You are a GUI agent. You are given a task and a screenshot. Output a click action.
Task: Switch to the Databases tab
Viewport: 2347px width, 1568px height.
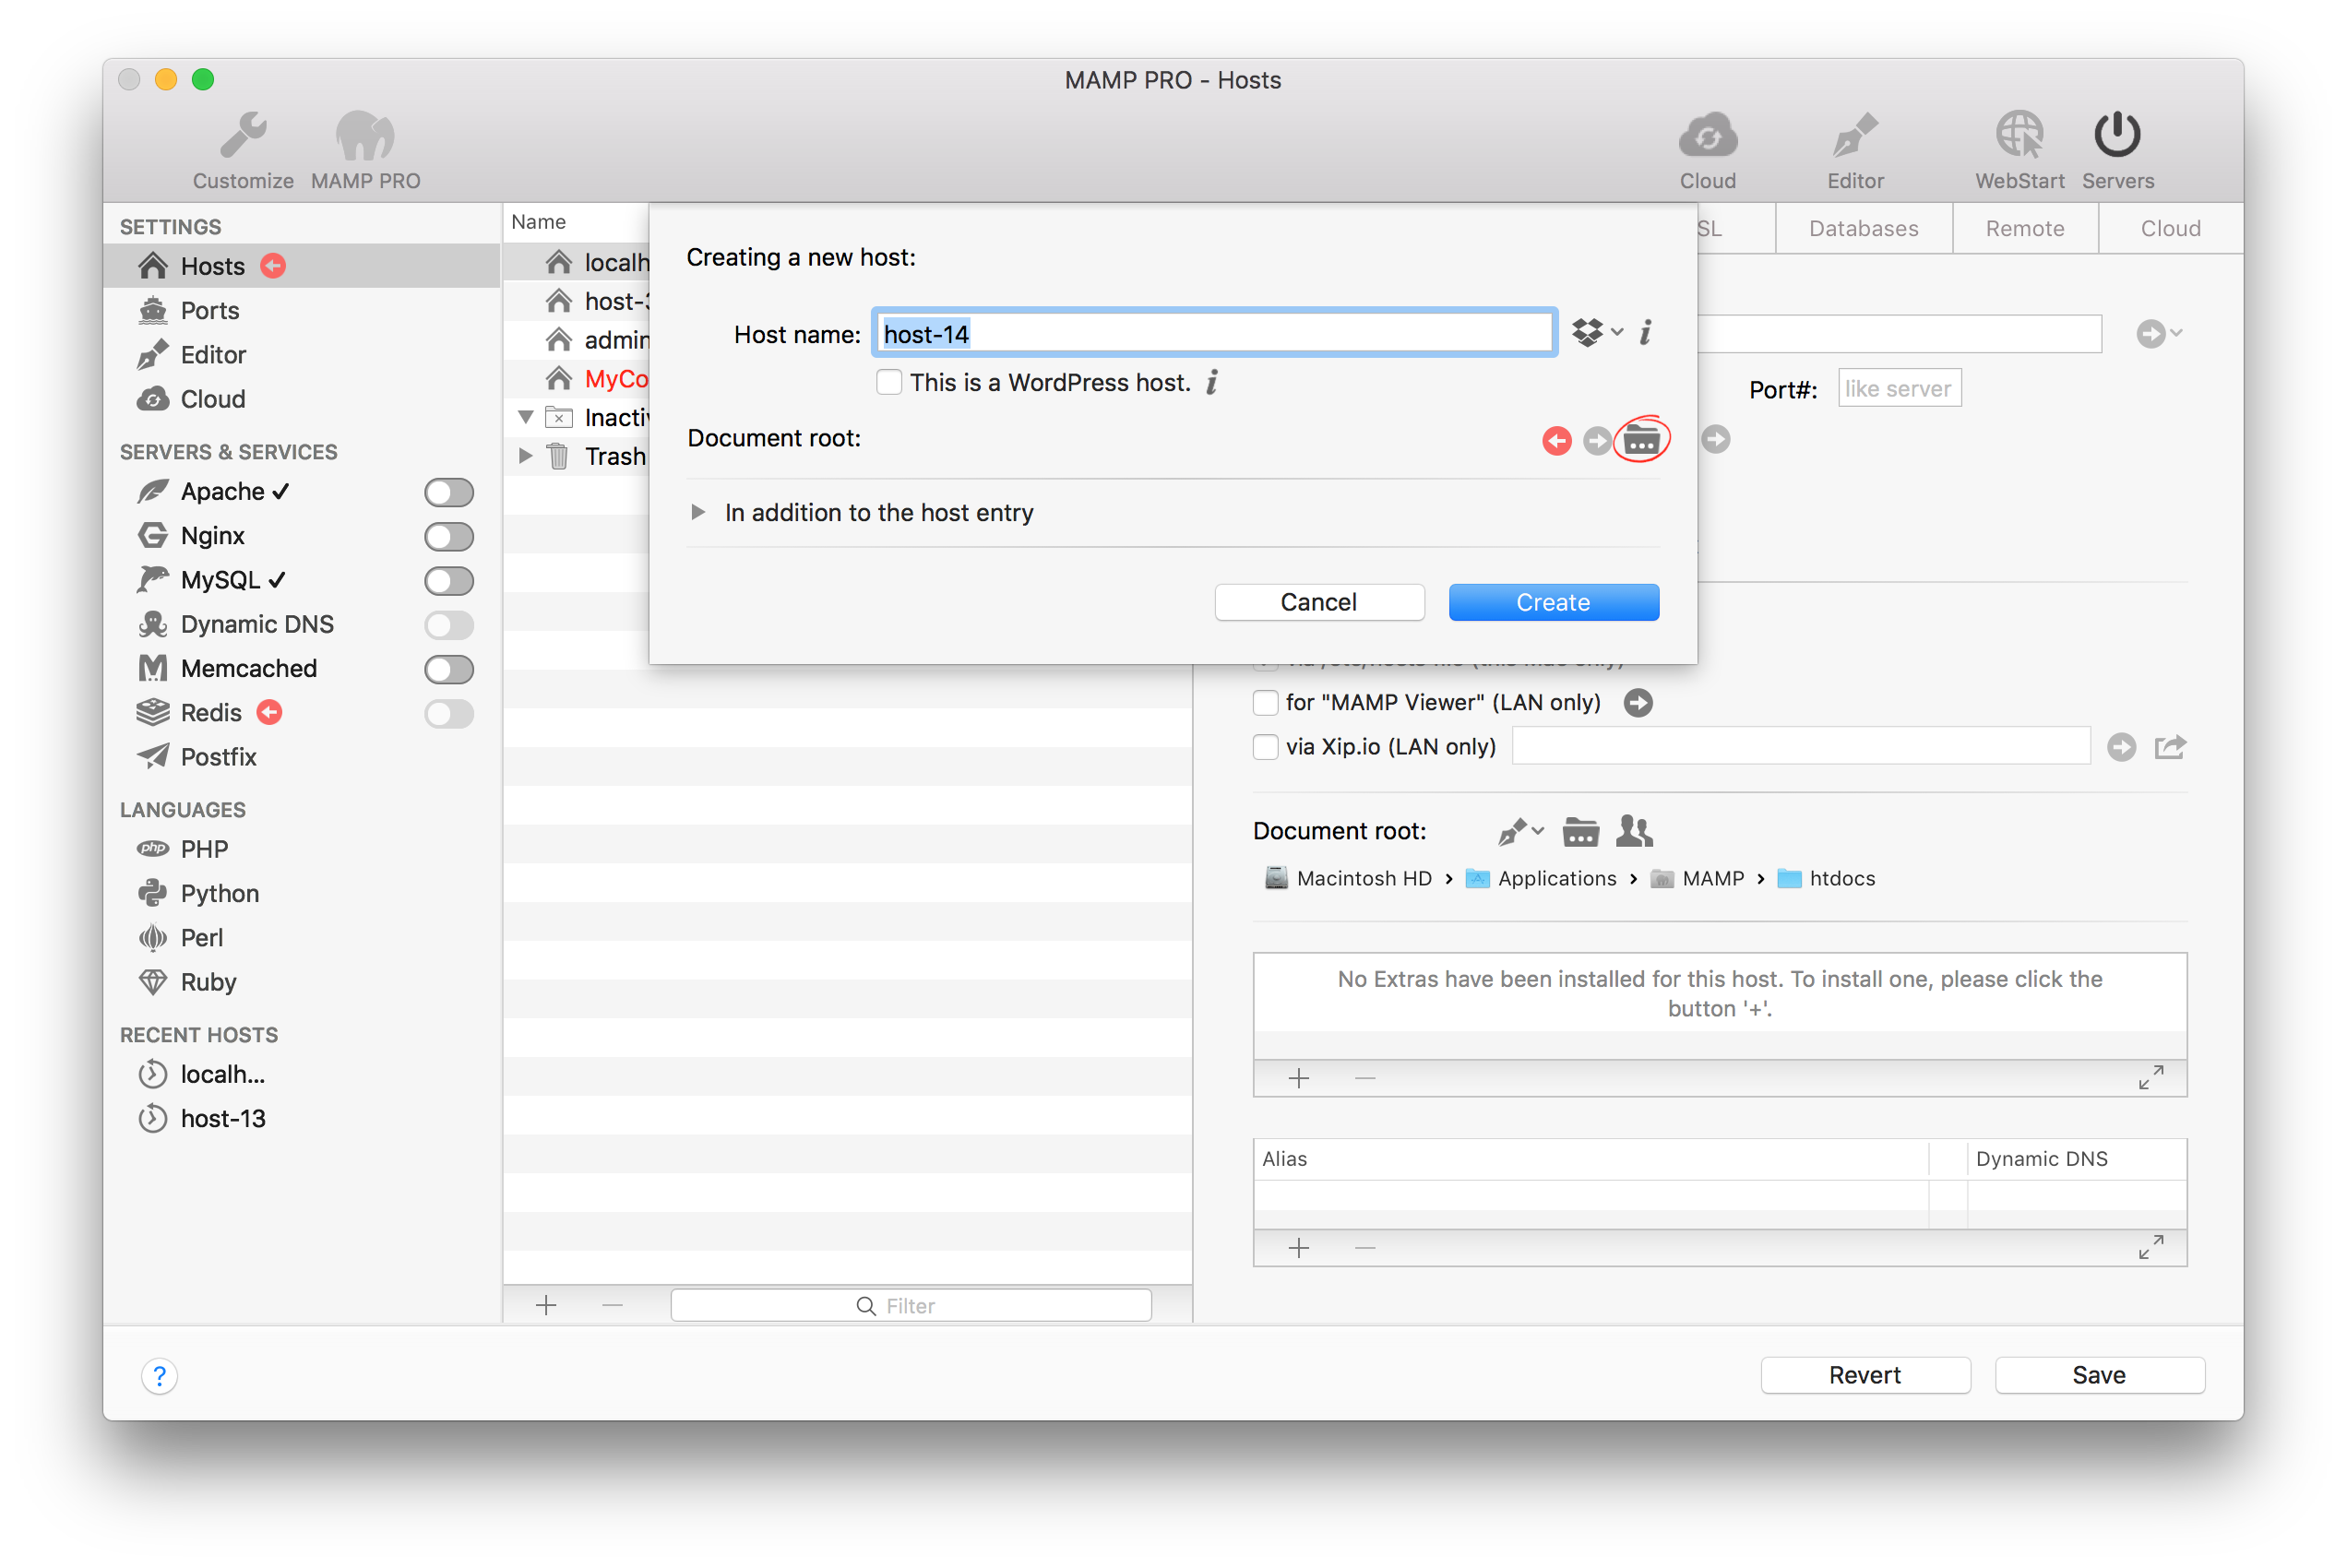pos(1863,228)
